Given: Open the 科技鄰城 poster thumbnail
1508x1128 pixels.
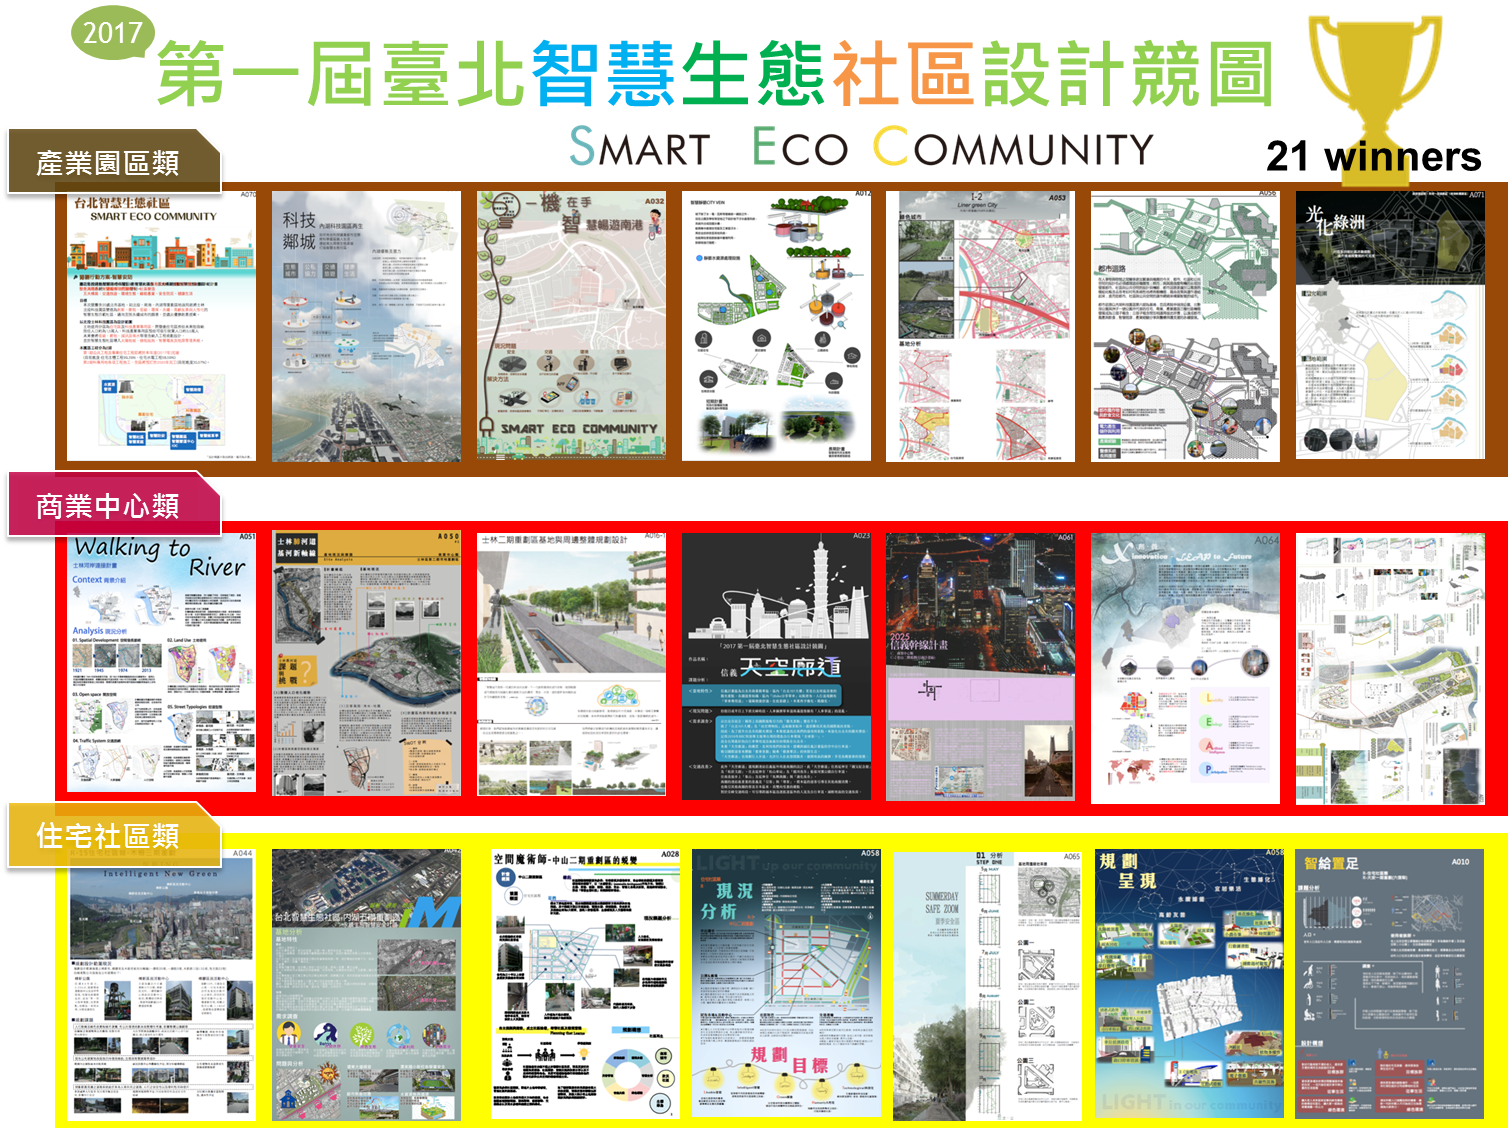Looking at the screenshot, I should click(366, 326).
